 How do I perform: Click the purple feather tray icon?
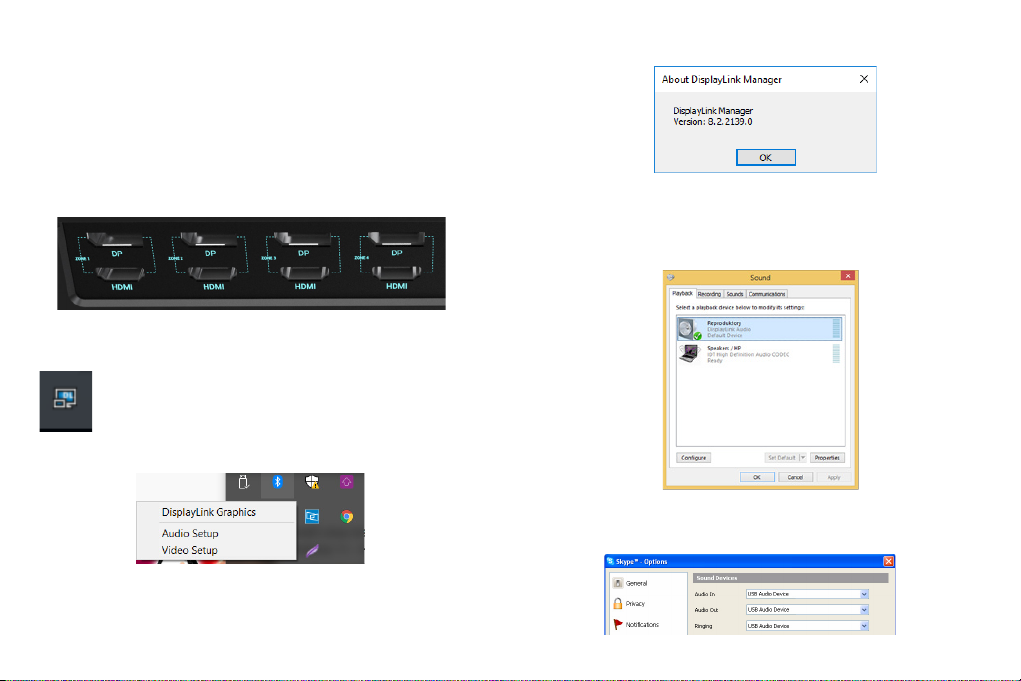pyautogui.click(x=313, y=549)
